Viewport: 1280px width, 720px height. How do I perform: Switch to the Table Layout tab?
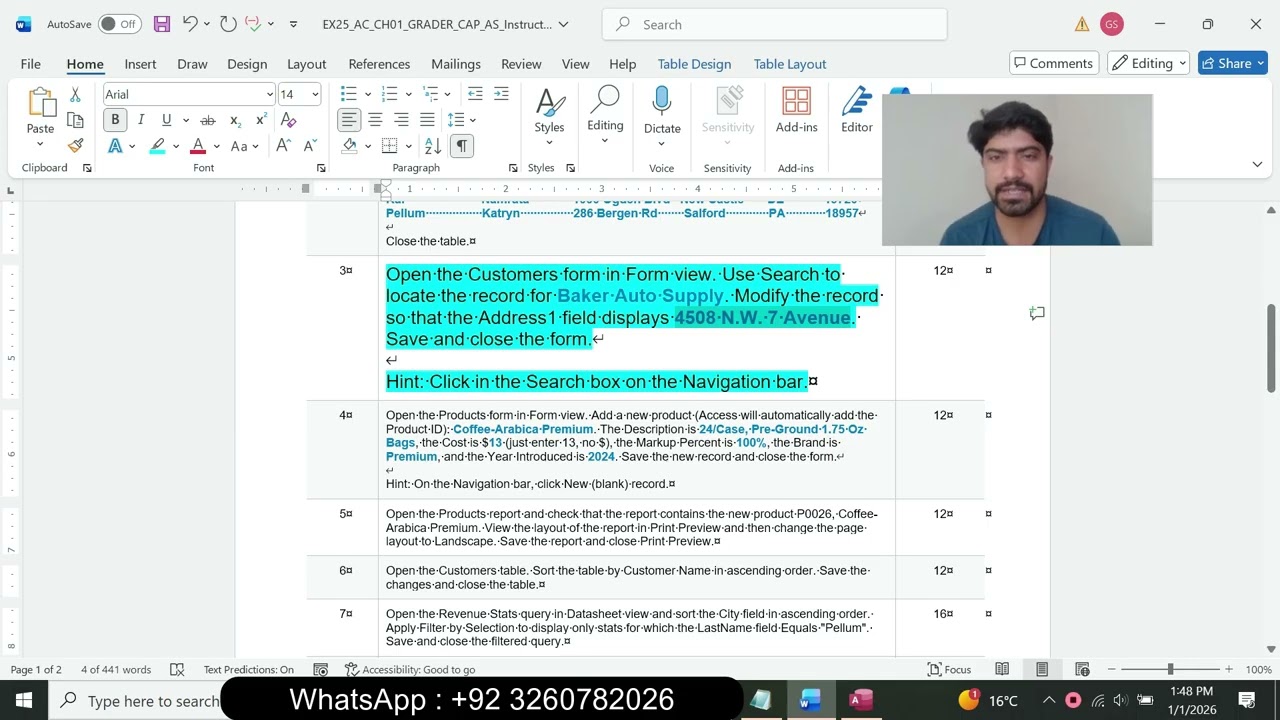790,63
